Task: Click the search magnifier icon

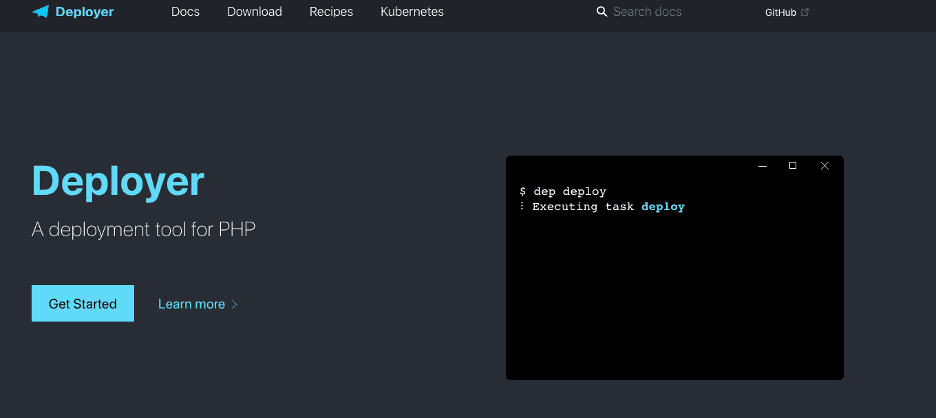Action: tap(602, 12)
